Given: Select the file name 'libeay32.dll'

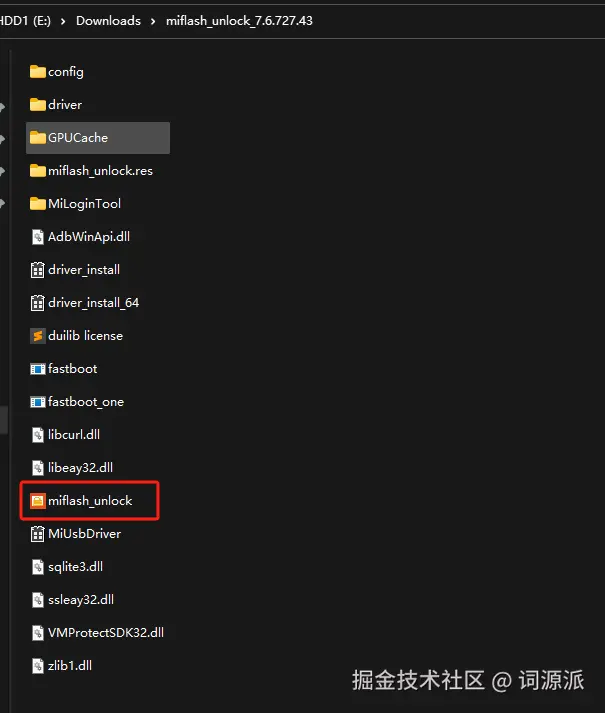Looking at the screenshot, I should tap(81, 467).
